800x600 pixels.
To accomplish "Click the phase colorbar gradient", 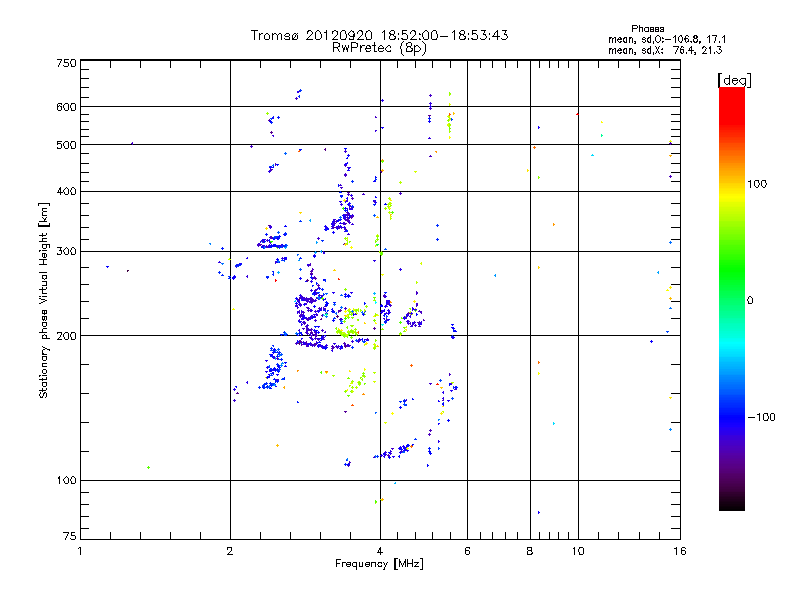I will click(x=732, y=298).
